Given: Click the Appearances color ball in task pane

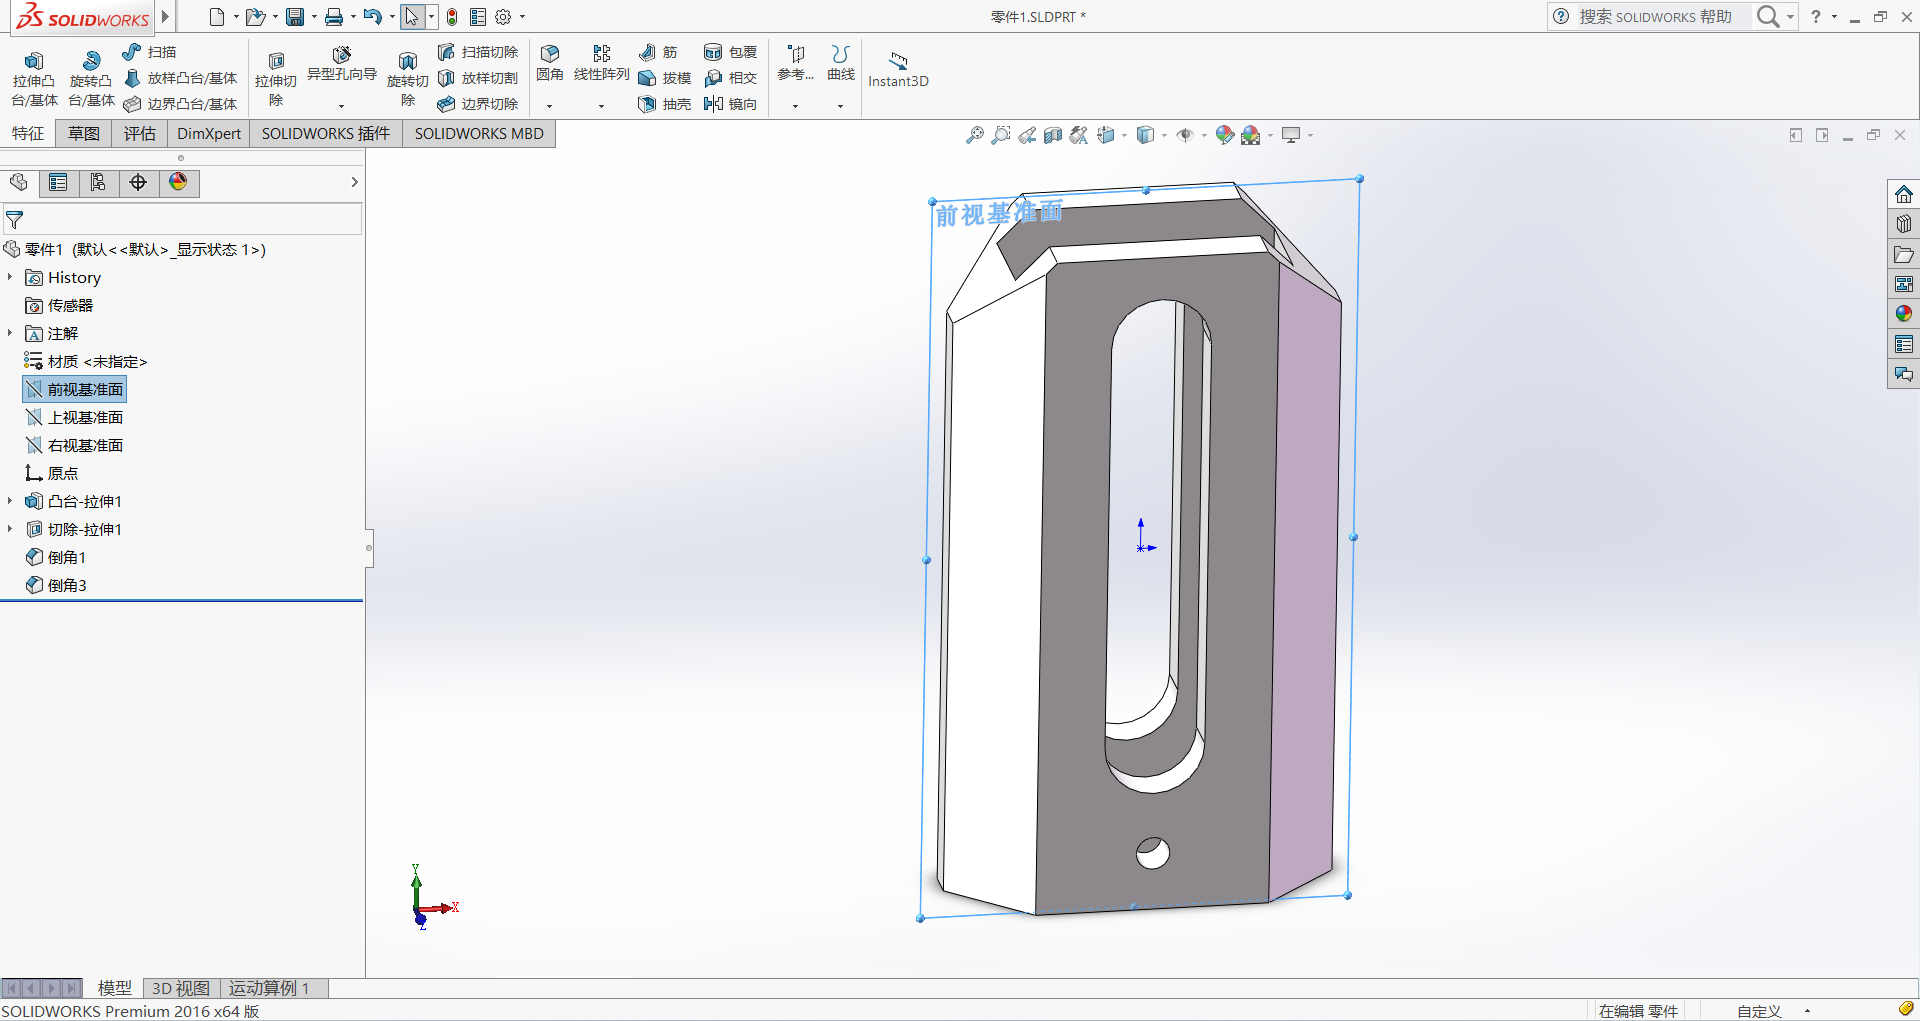Looking at the screenshot, I should [1903, 314].
